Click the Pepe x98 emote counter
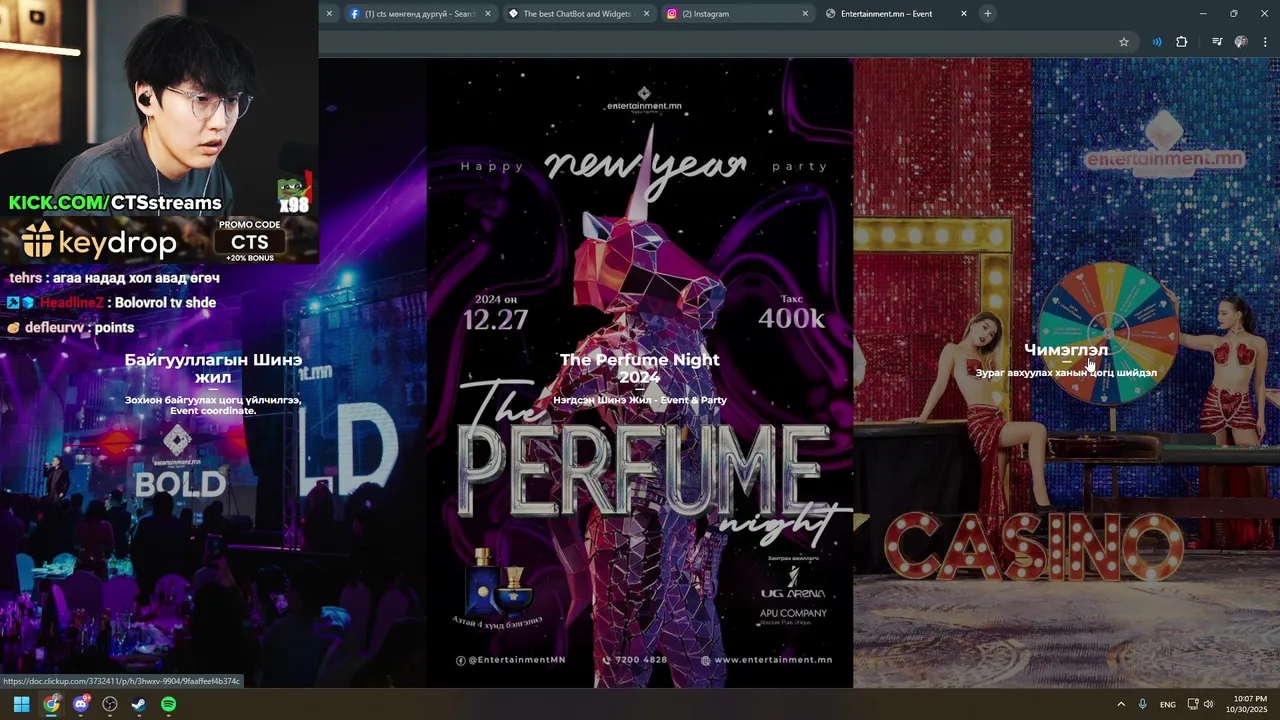The height and width of the screenshot is (720, 1280). 295,195
